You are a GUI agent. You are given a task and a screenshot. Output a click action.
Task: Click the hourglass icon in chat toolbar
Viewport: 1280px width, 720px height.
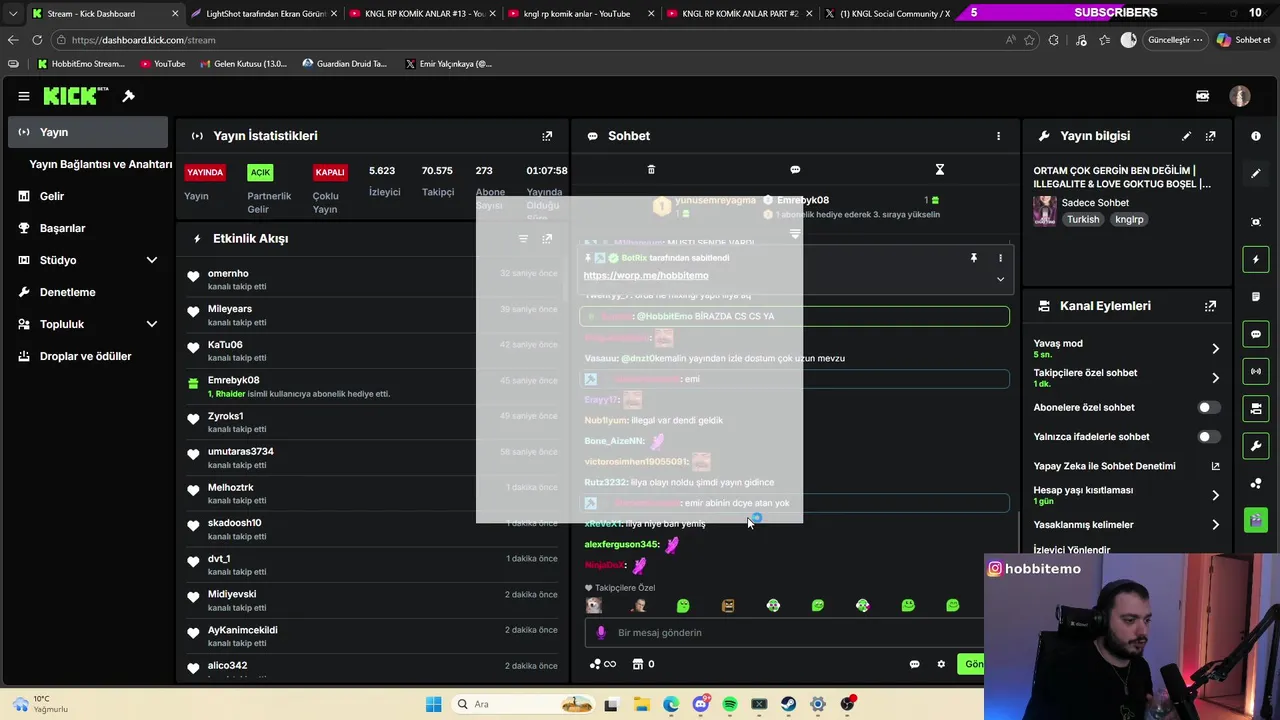tap(939, 170)
